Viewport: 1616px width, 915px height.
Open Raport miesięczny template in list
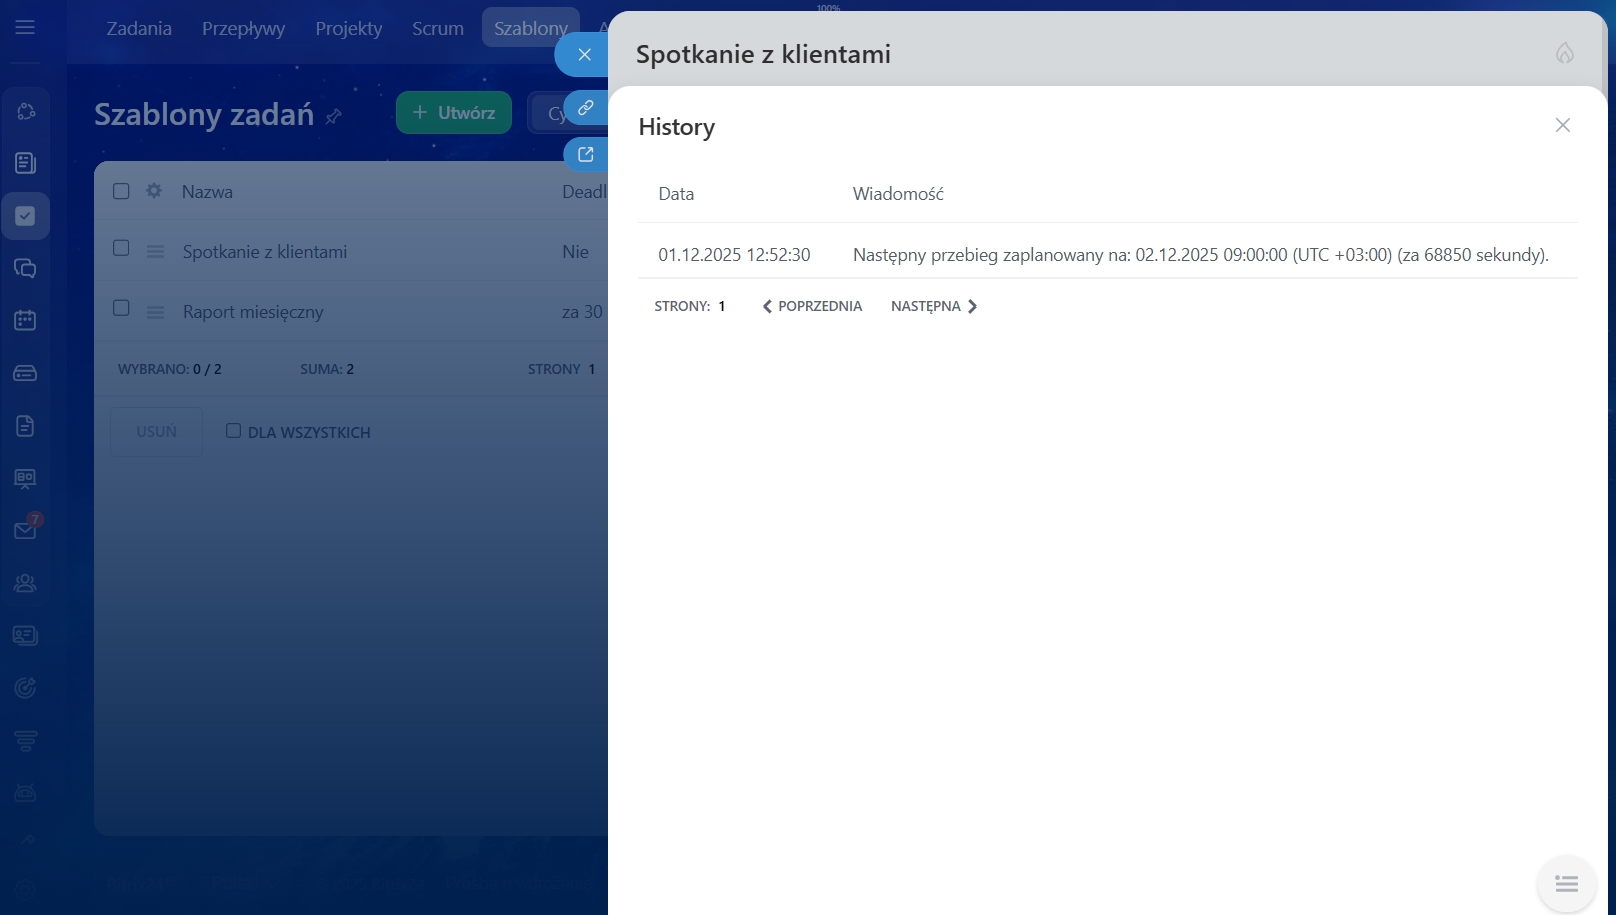pyautogui.click(x=253, y=312)
